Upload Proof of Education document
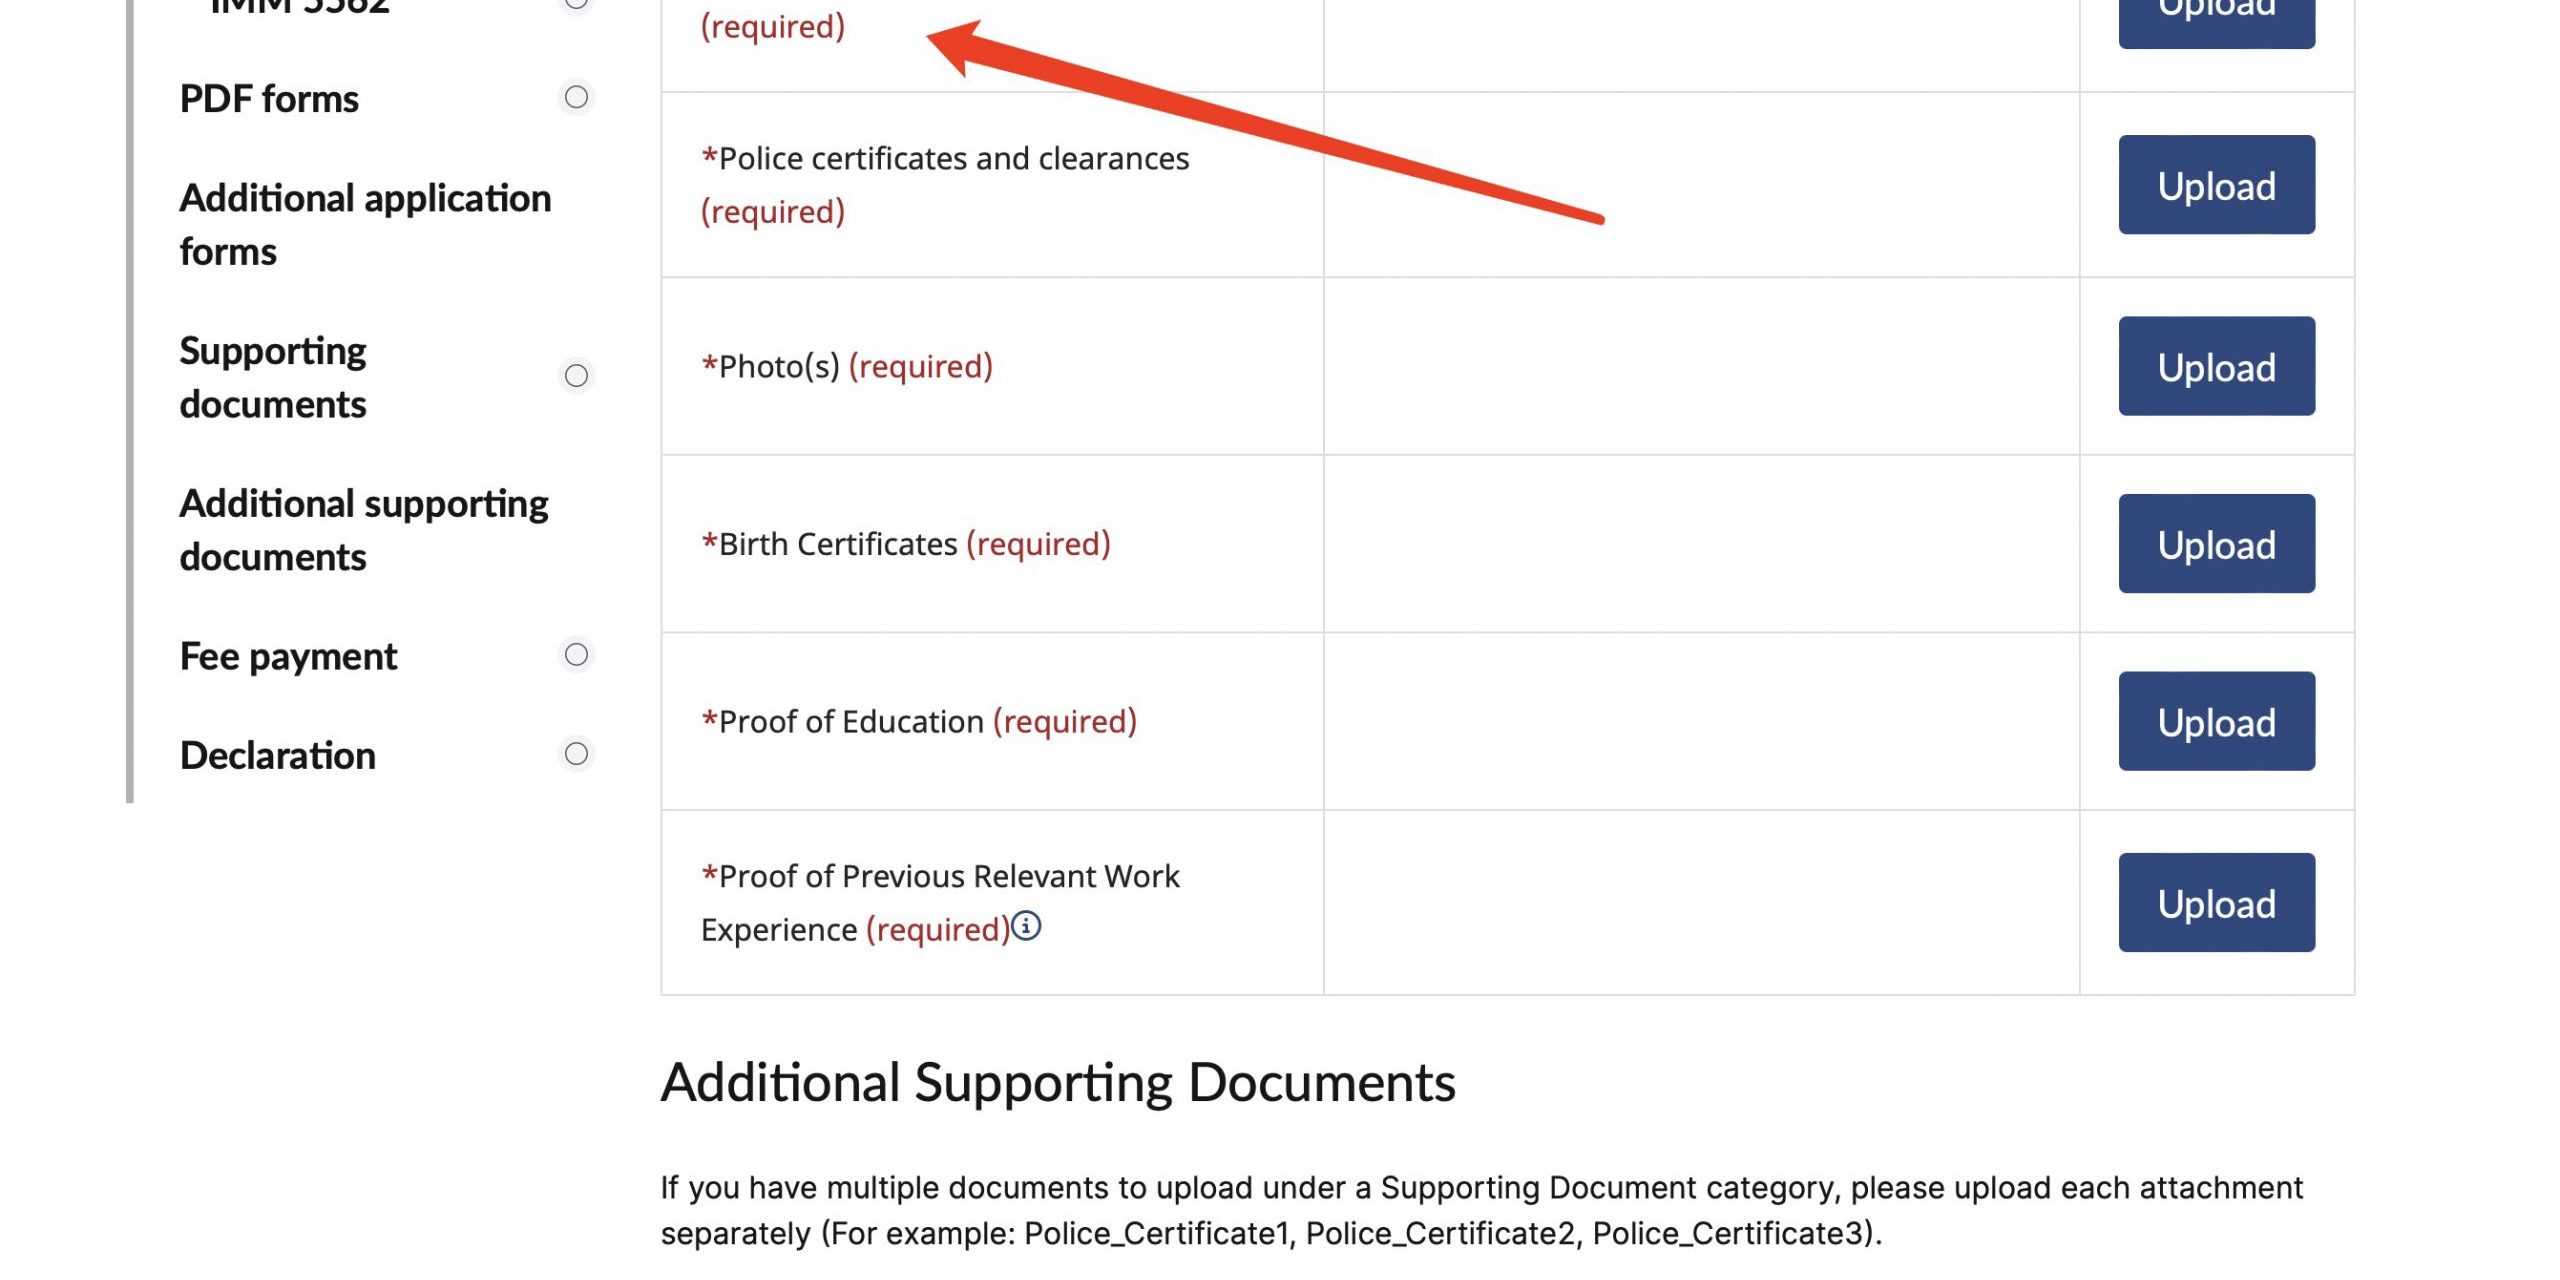This screenshot has height=1280, width=2560. (x=2216, y=722)
